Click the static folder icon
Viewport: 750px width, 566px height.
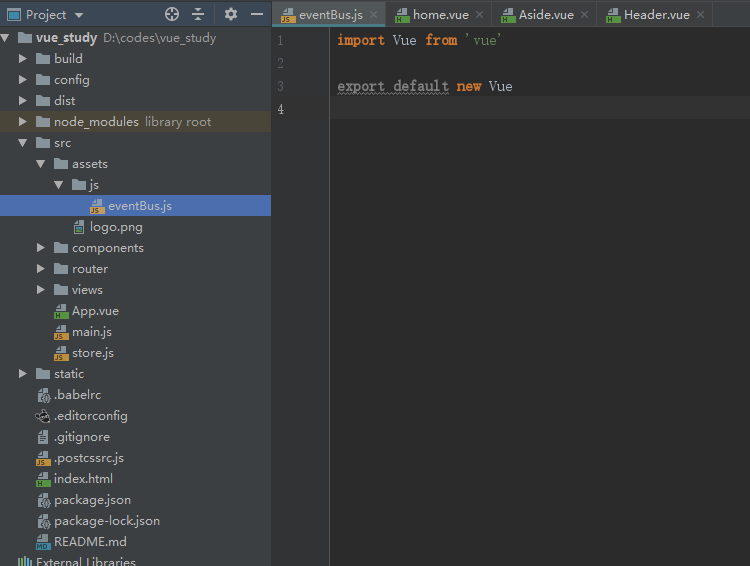point(43,374)
